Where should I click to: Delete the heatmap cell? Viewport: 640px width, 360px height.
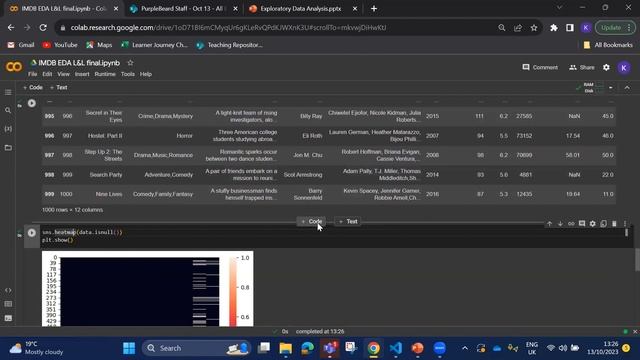click(x=614, y=224)
